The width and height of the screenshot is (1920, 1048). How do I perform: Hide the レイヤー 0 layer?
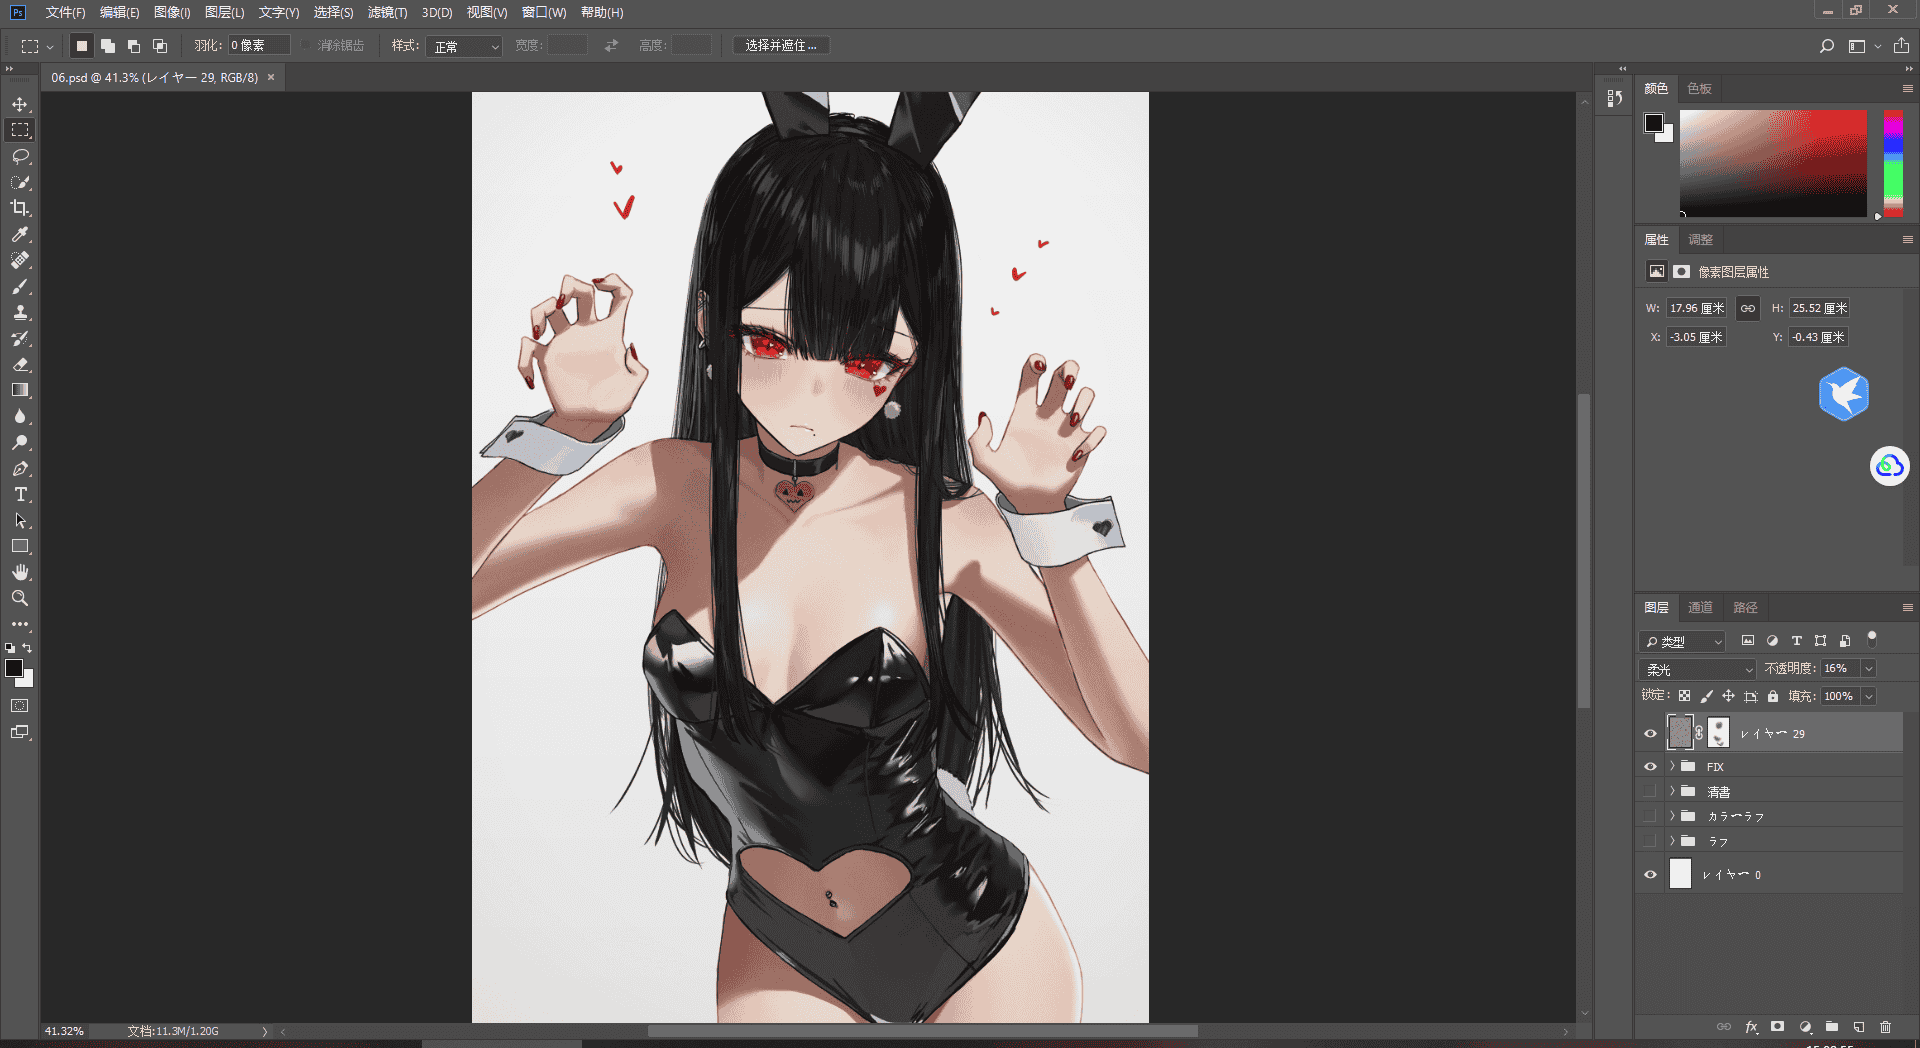pyautogui.click(x=1650, y=874)
